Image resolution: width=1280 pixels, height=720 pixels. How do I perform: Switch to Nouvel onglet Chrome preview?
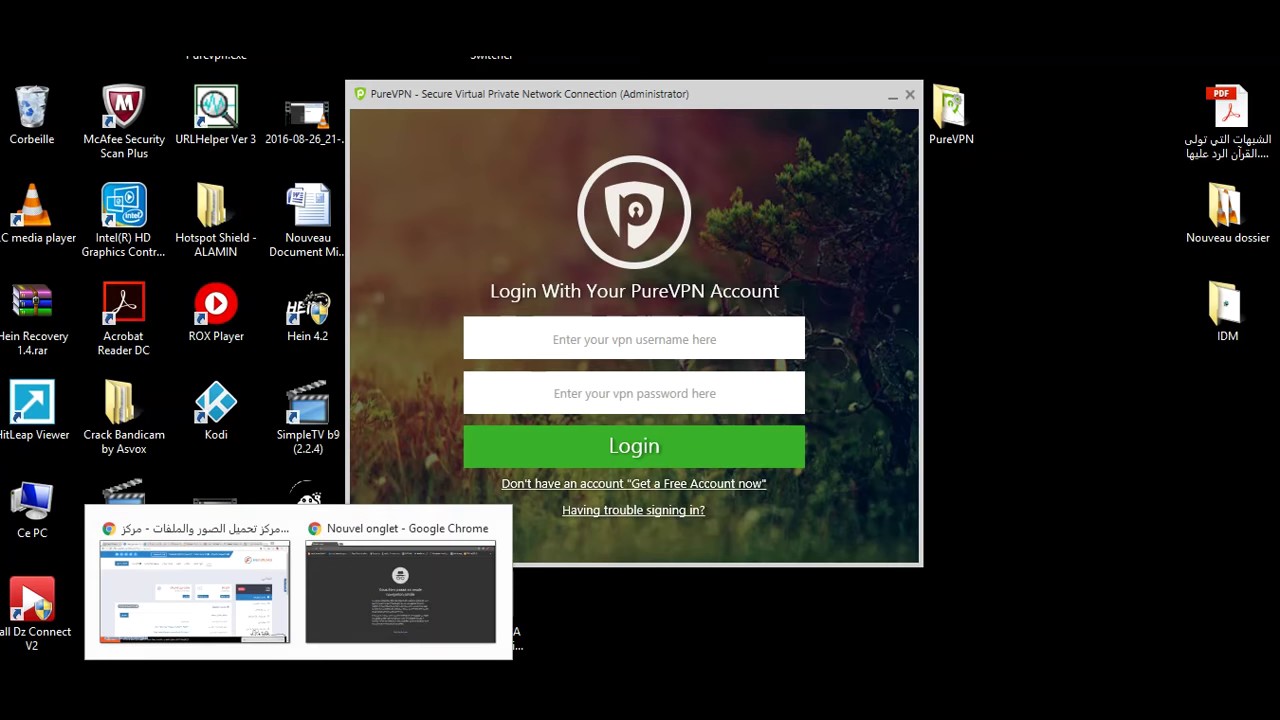[400, 592]
